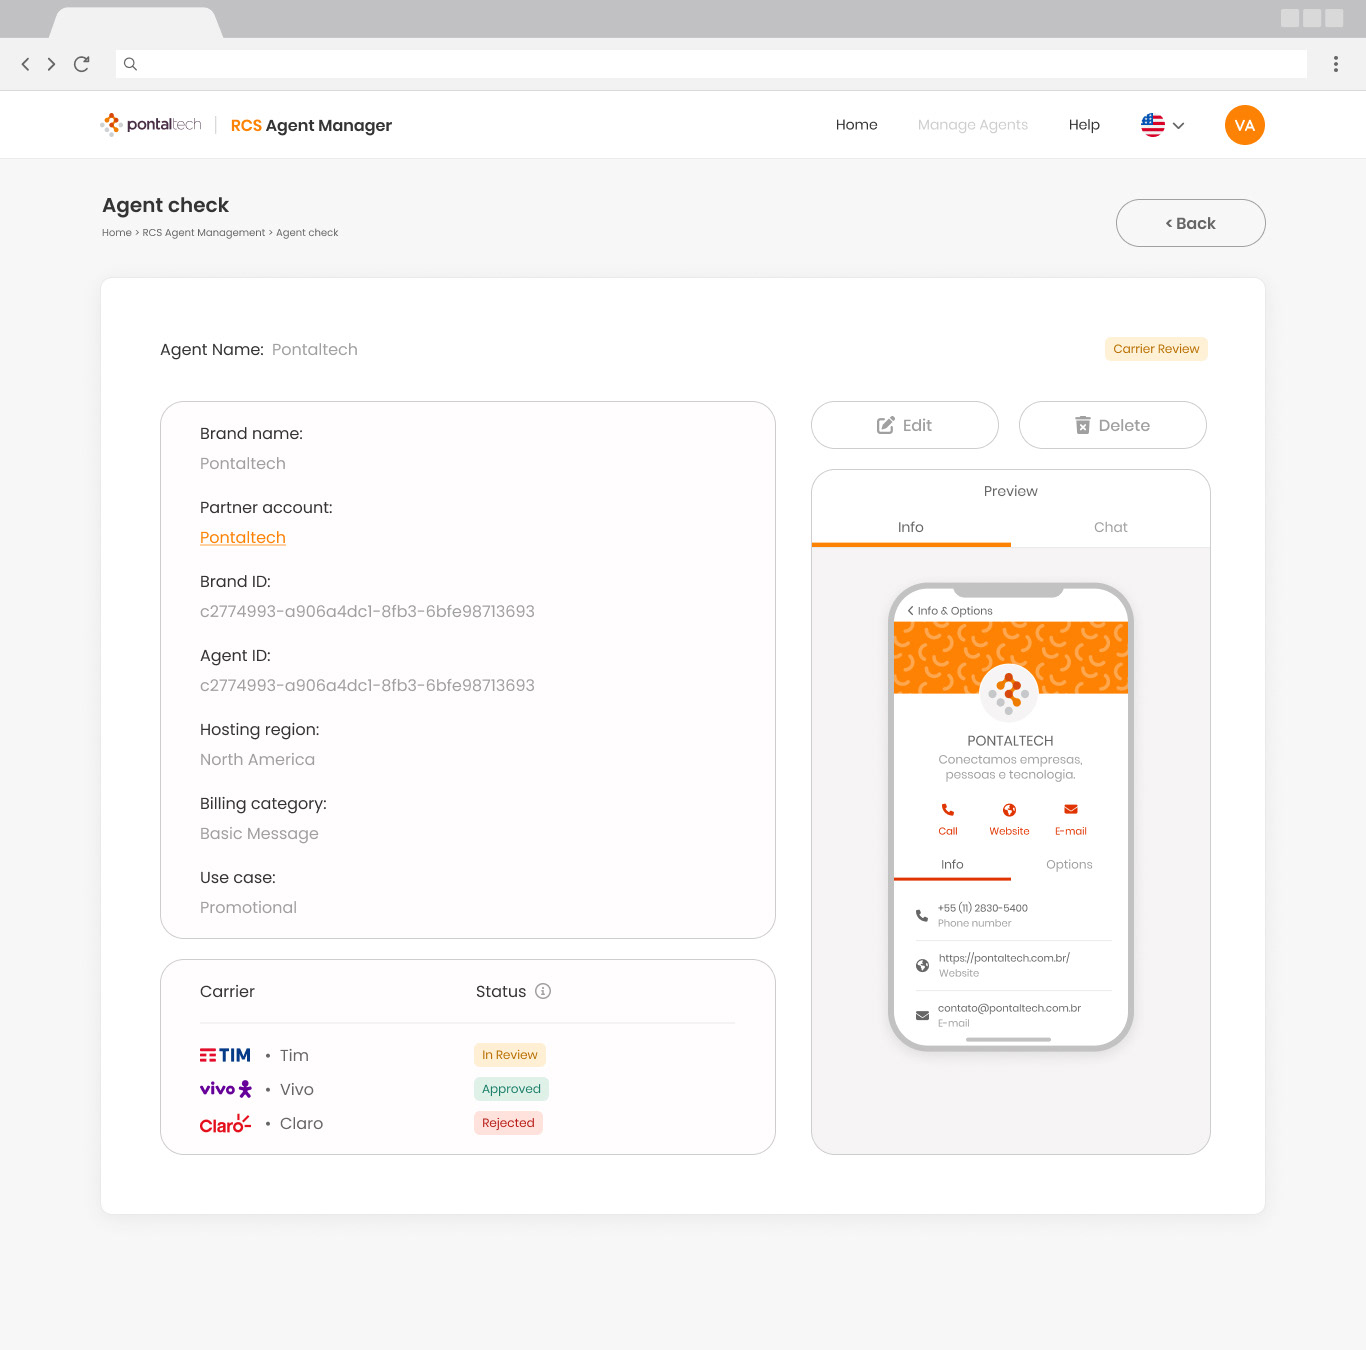Select the Info preview tab
This screenshot has height=1350, width=1366.
[911, 527]
